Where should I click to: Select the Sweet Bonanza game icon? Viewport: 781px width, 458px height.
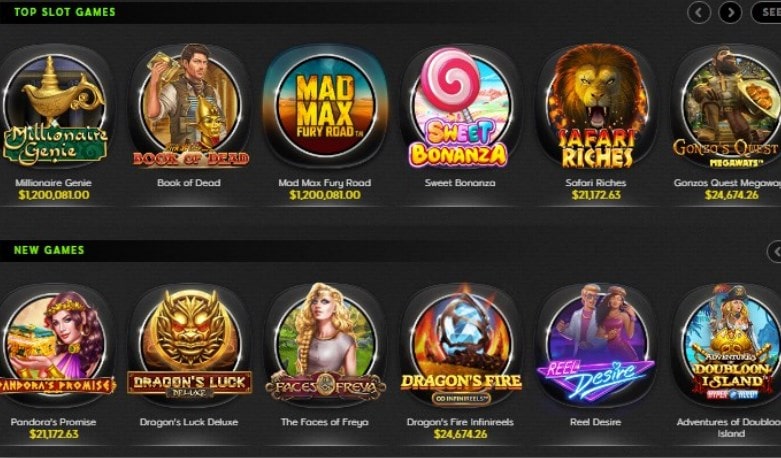point(459,107)
